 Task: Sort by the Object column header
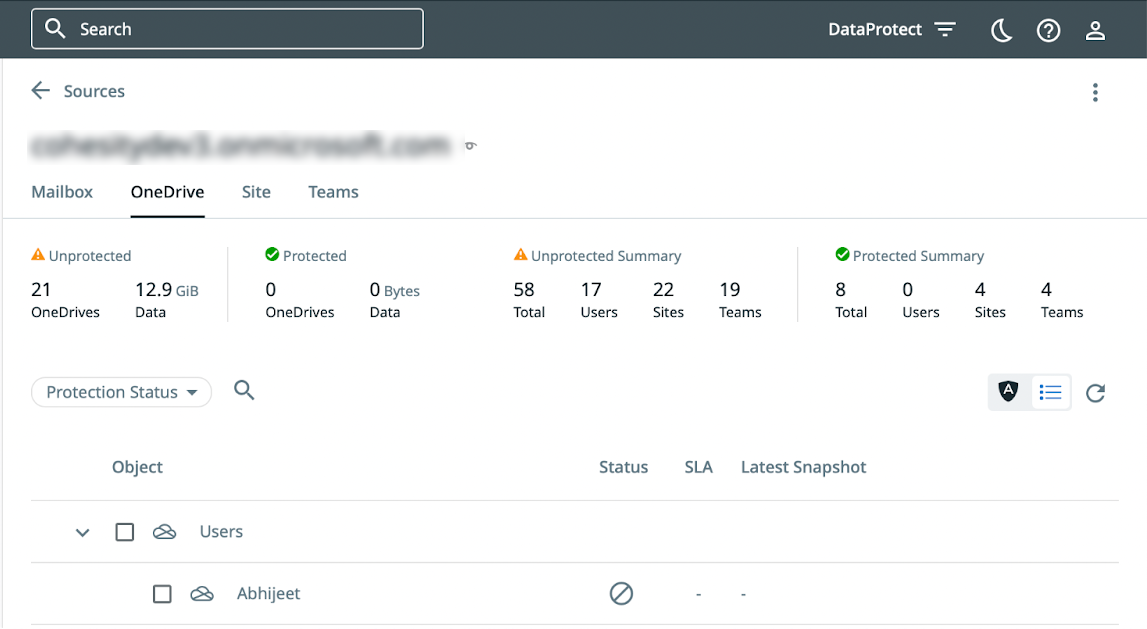coord(138,467)
